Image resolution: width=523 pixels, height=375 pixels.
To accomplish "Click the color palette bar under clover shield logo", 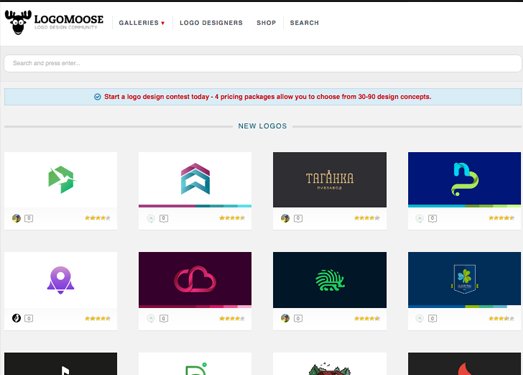I will click(x=464, y=306).
